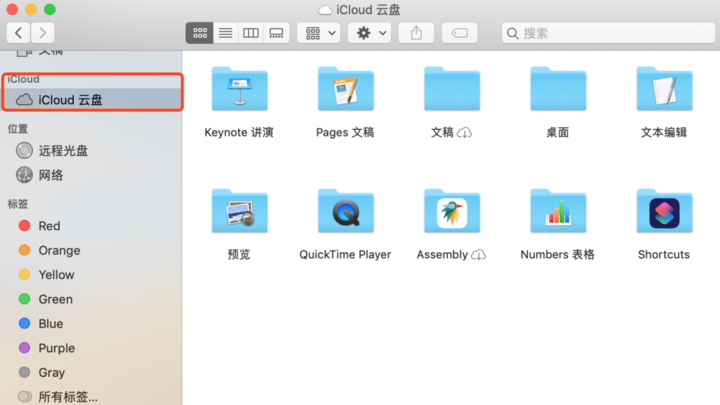
Task: Click the 位置 sidebar section header
Action: [x=18, y=129]
